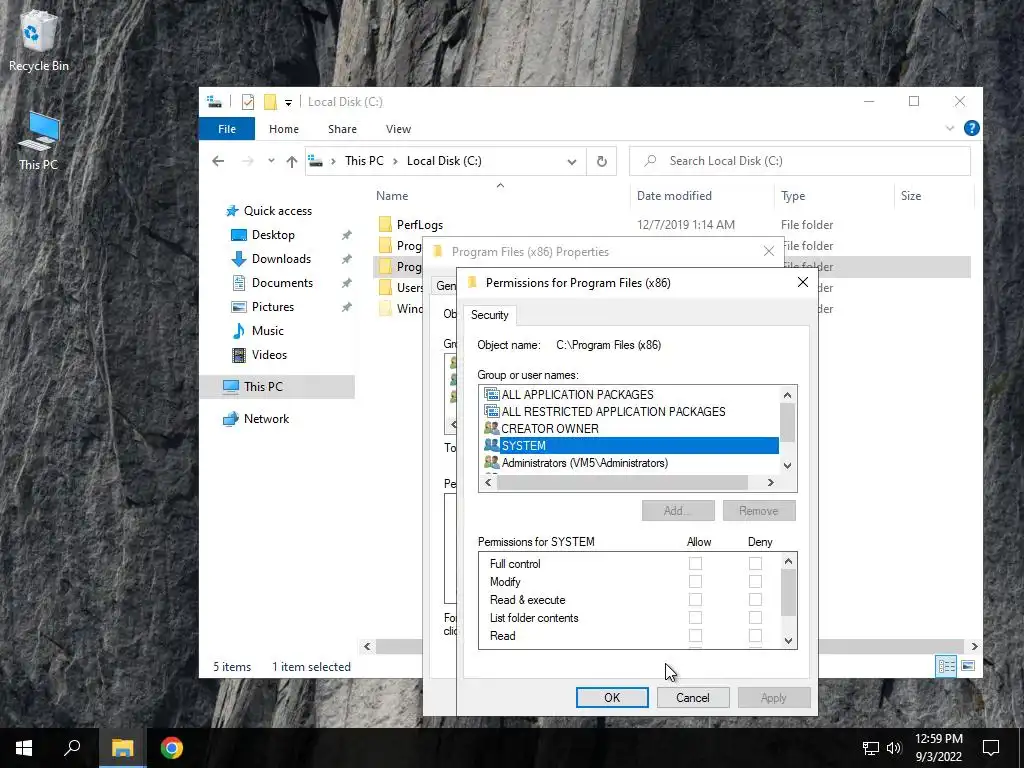Image resolution: width=1024 pixels, height=768 pixels.
Task: Sort by the Size column header
Action: pyautogui.click(x=910, y=196)
